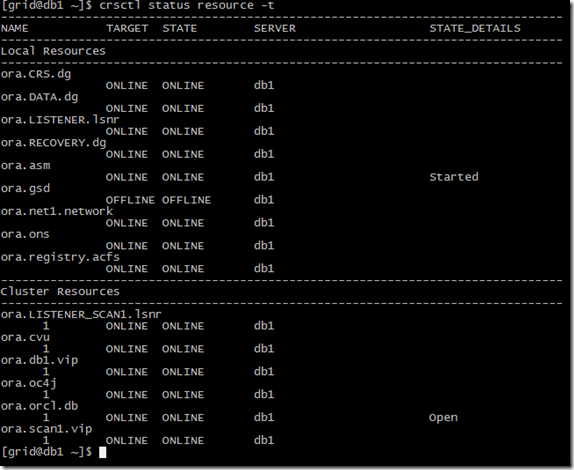This screenshot has width=574, height=470.
Task: Click the db1 server value under ora.db1.vip
Action: pyautogui.click(x=264, y=372)
